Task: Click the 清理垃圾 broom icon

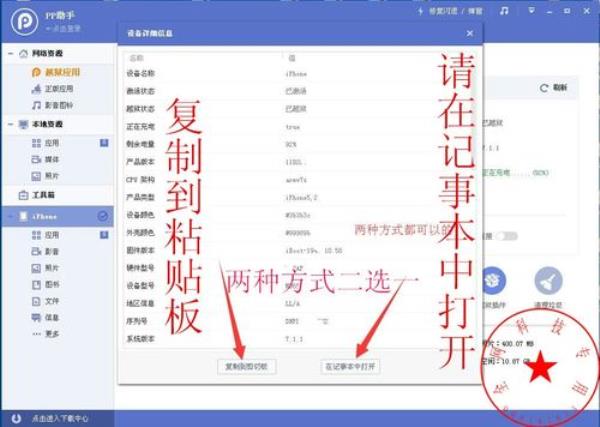Action: click(x=548, y=281)
